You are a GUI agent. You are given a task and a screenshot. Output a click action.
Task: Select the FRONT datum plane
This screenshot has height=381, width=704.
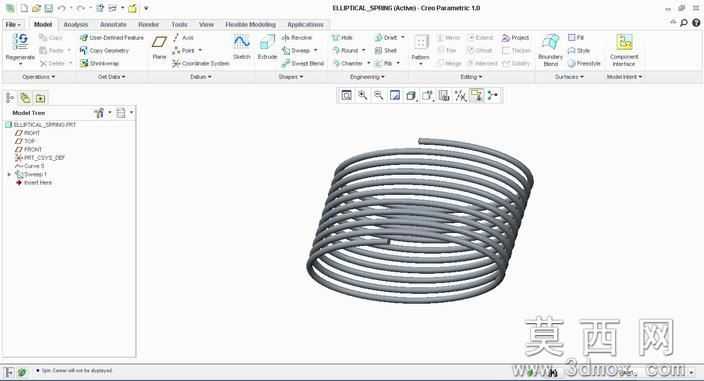[x=29, y=149]
